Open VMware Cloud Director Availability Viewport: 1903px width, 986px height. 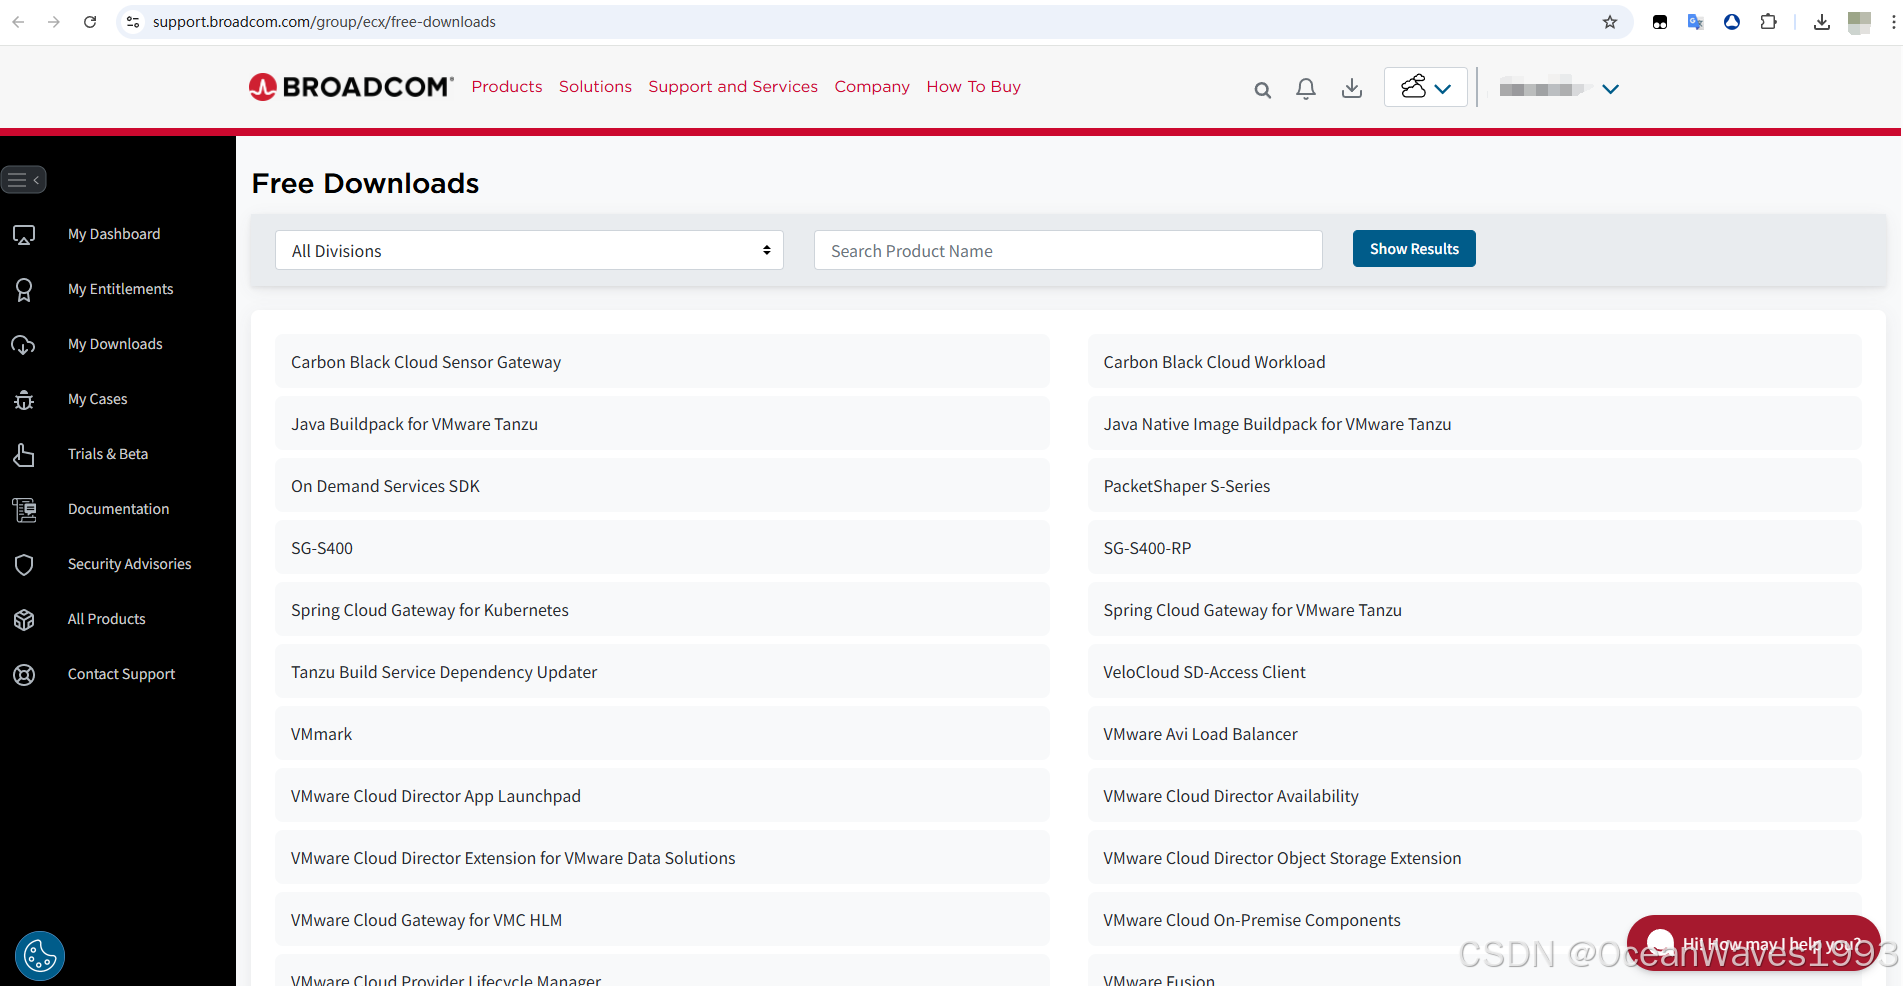point(1474,796)
